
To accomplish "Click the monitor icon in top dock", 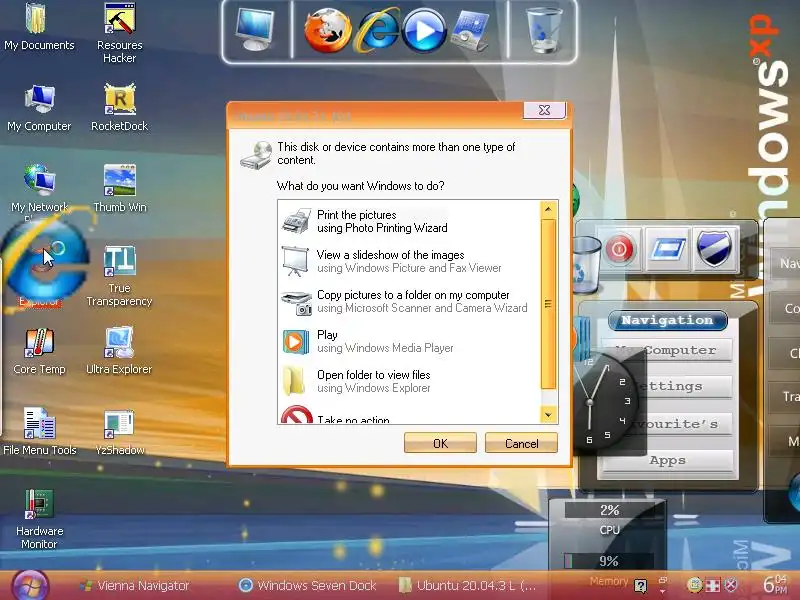I will pyautogui.click(x=255, y=29).
